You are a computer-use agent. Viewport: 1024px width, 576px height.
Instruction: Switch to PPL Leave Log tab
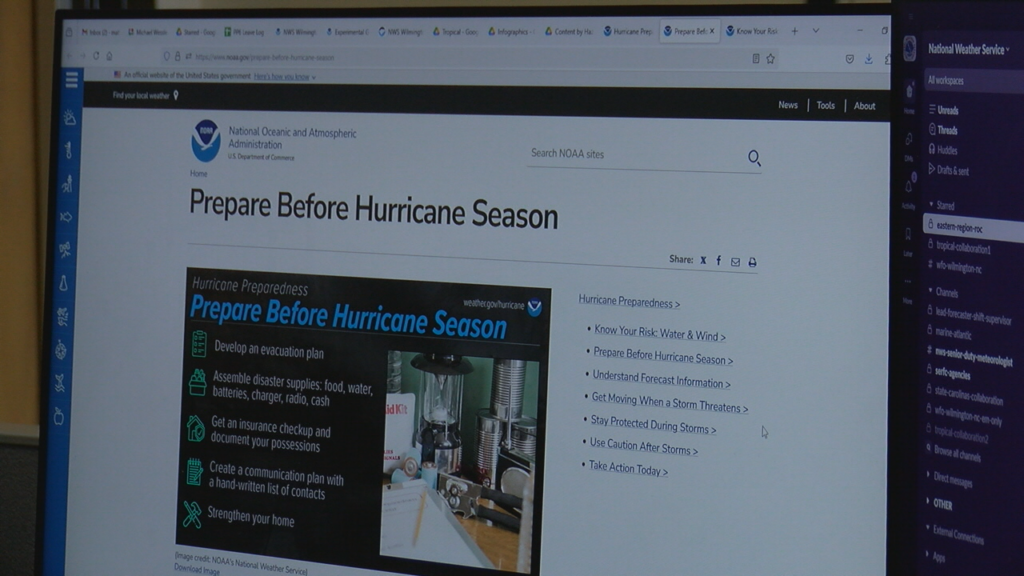coord(244,32)
